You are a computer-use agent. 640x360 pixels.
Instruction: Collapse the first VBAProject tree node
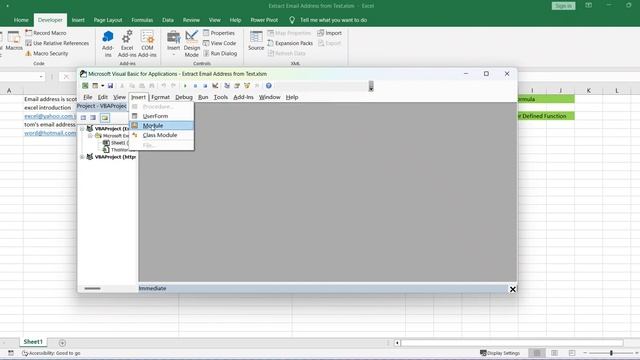coord(82,129)
